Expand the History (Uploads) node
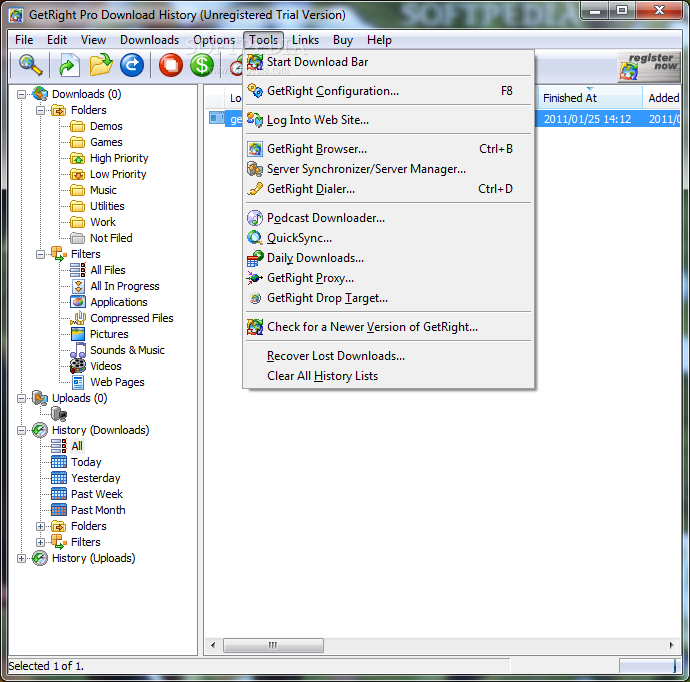The width and height of the screenshot is (690, 682). coord(21,558)
